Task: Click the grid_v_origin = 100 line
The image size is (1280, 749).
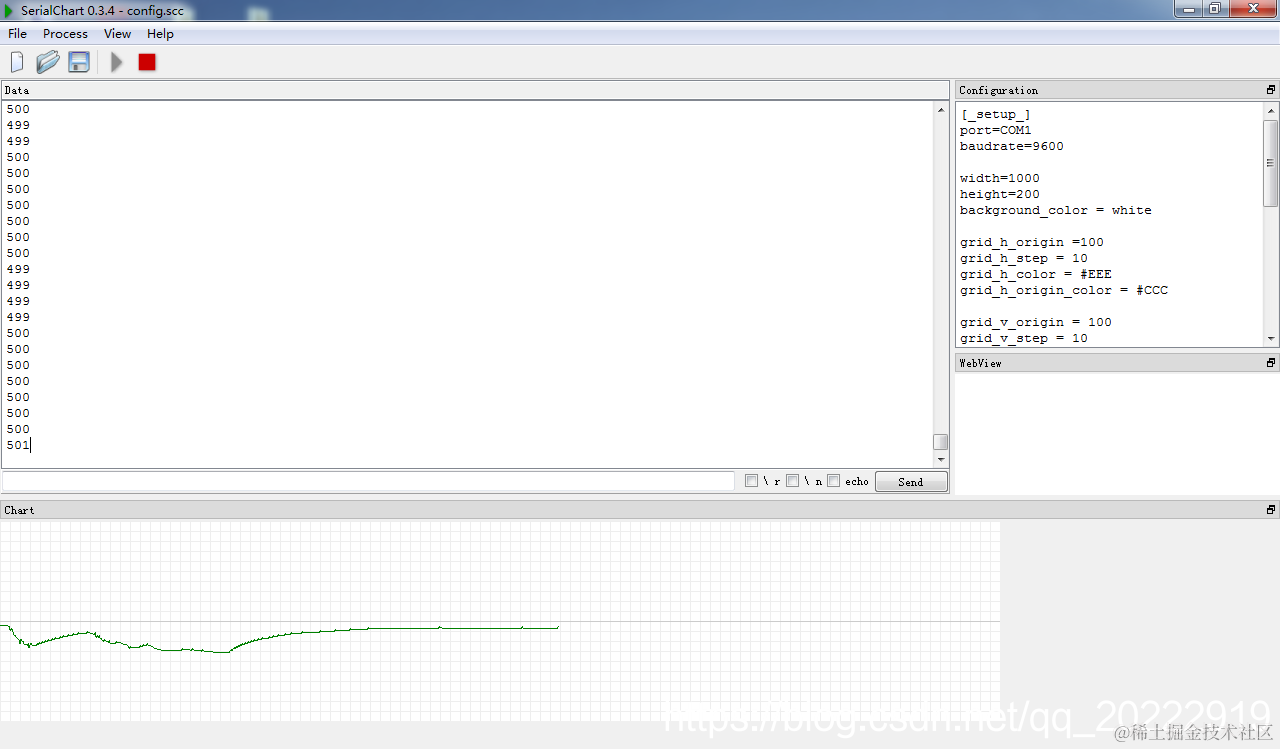Action: pos(1036,322)
